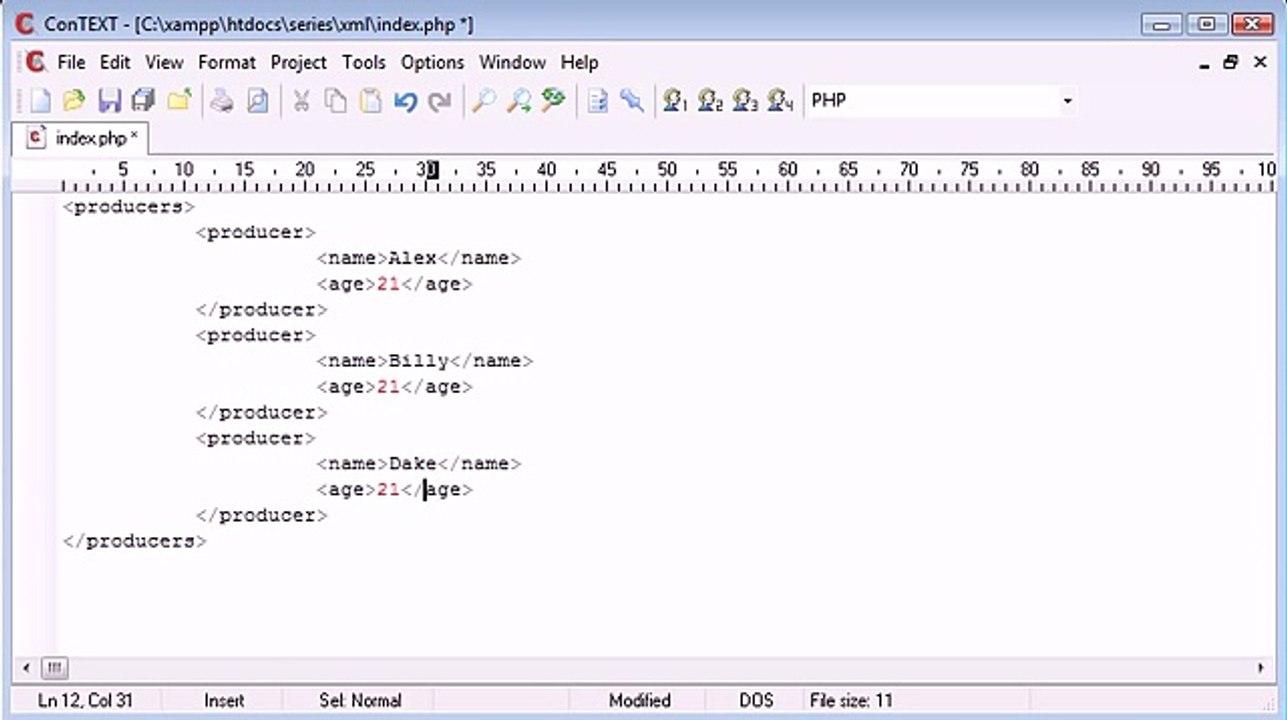Image resolution: width=1287 pixels, height=720 pixels.
Task: Click the Save All files icon
Action: 143,101
